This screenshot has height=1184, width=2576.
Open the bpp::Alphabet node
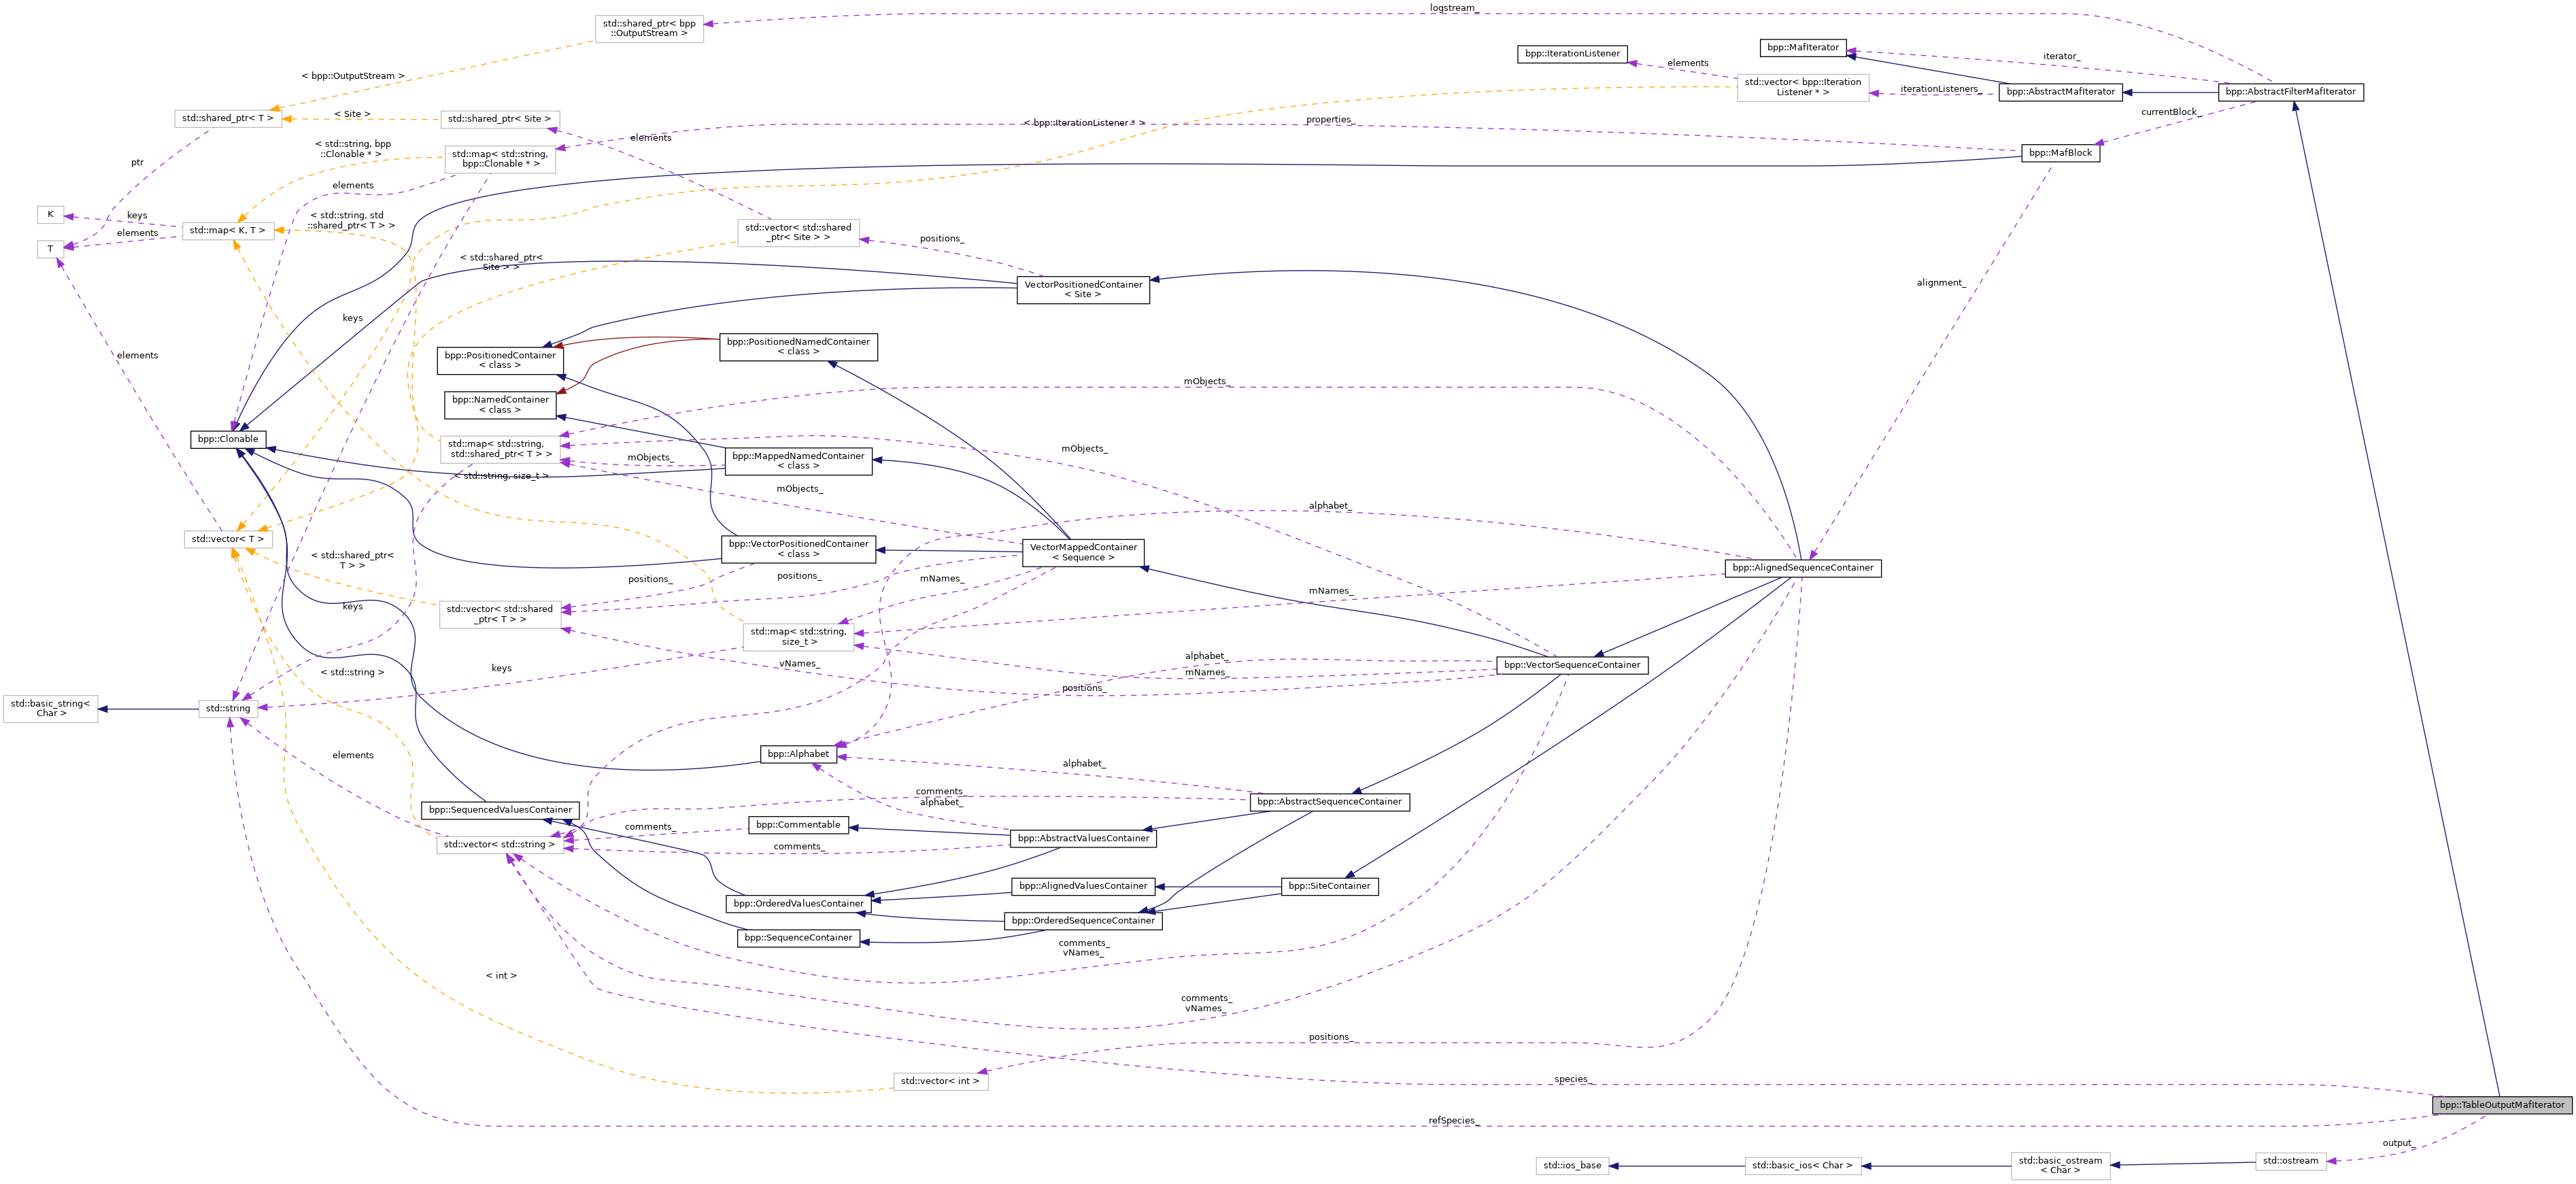point(798,754)
